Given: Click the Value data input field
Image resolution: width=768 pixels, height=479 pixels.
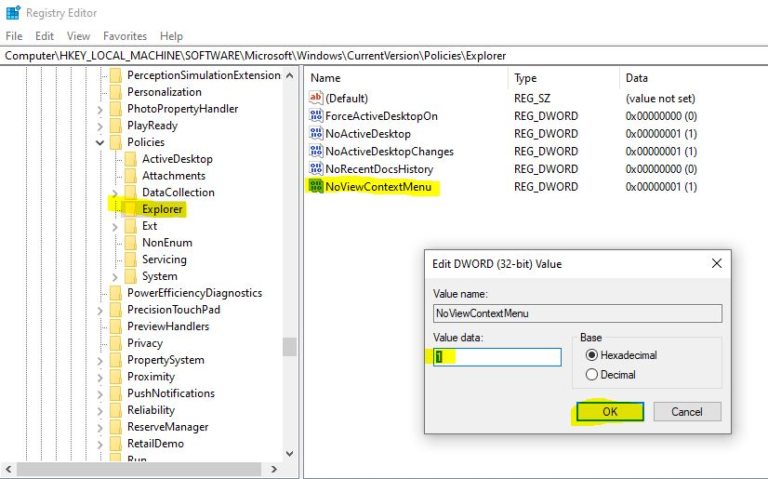Looking at the screenshot, I should pos(497,357).
